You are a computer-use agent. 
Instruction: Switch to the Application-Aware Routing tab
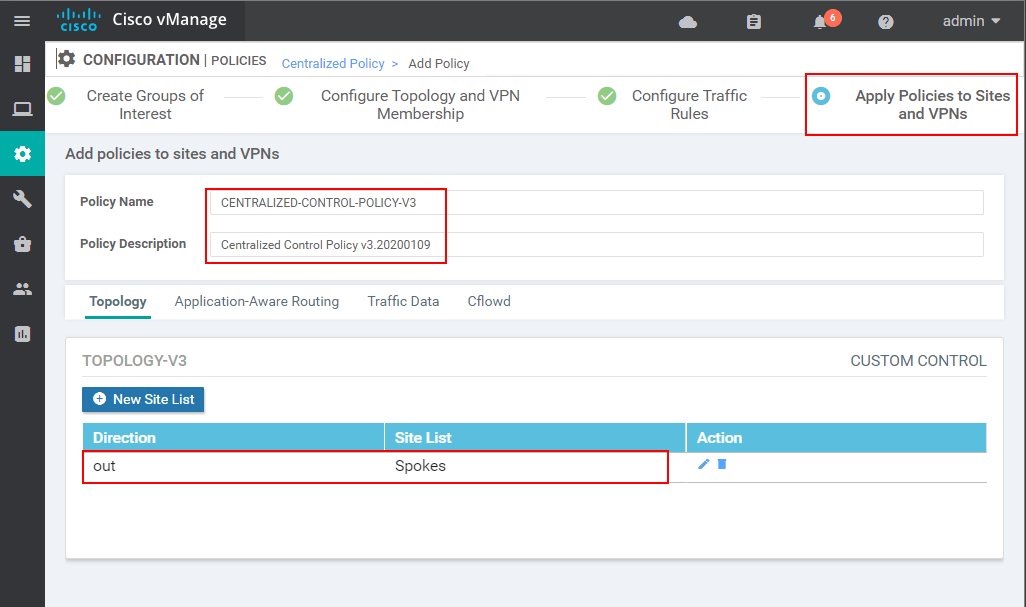point(256,301)
